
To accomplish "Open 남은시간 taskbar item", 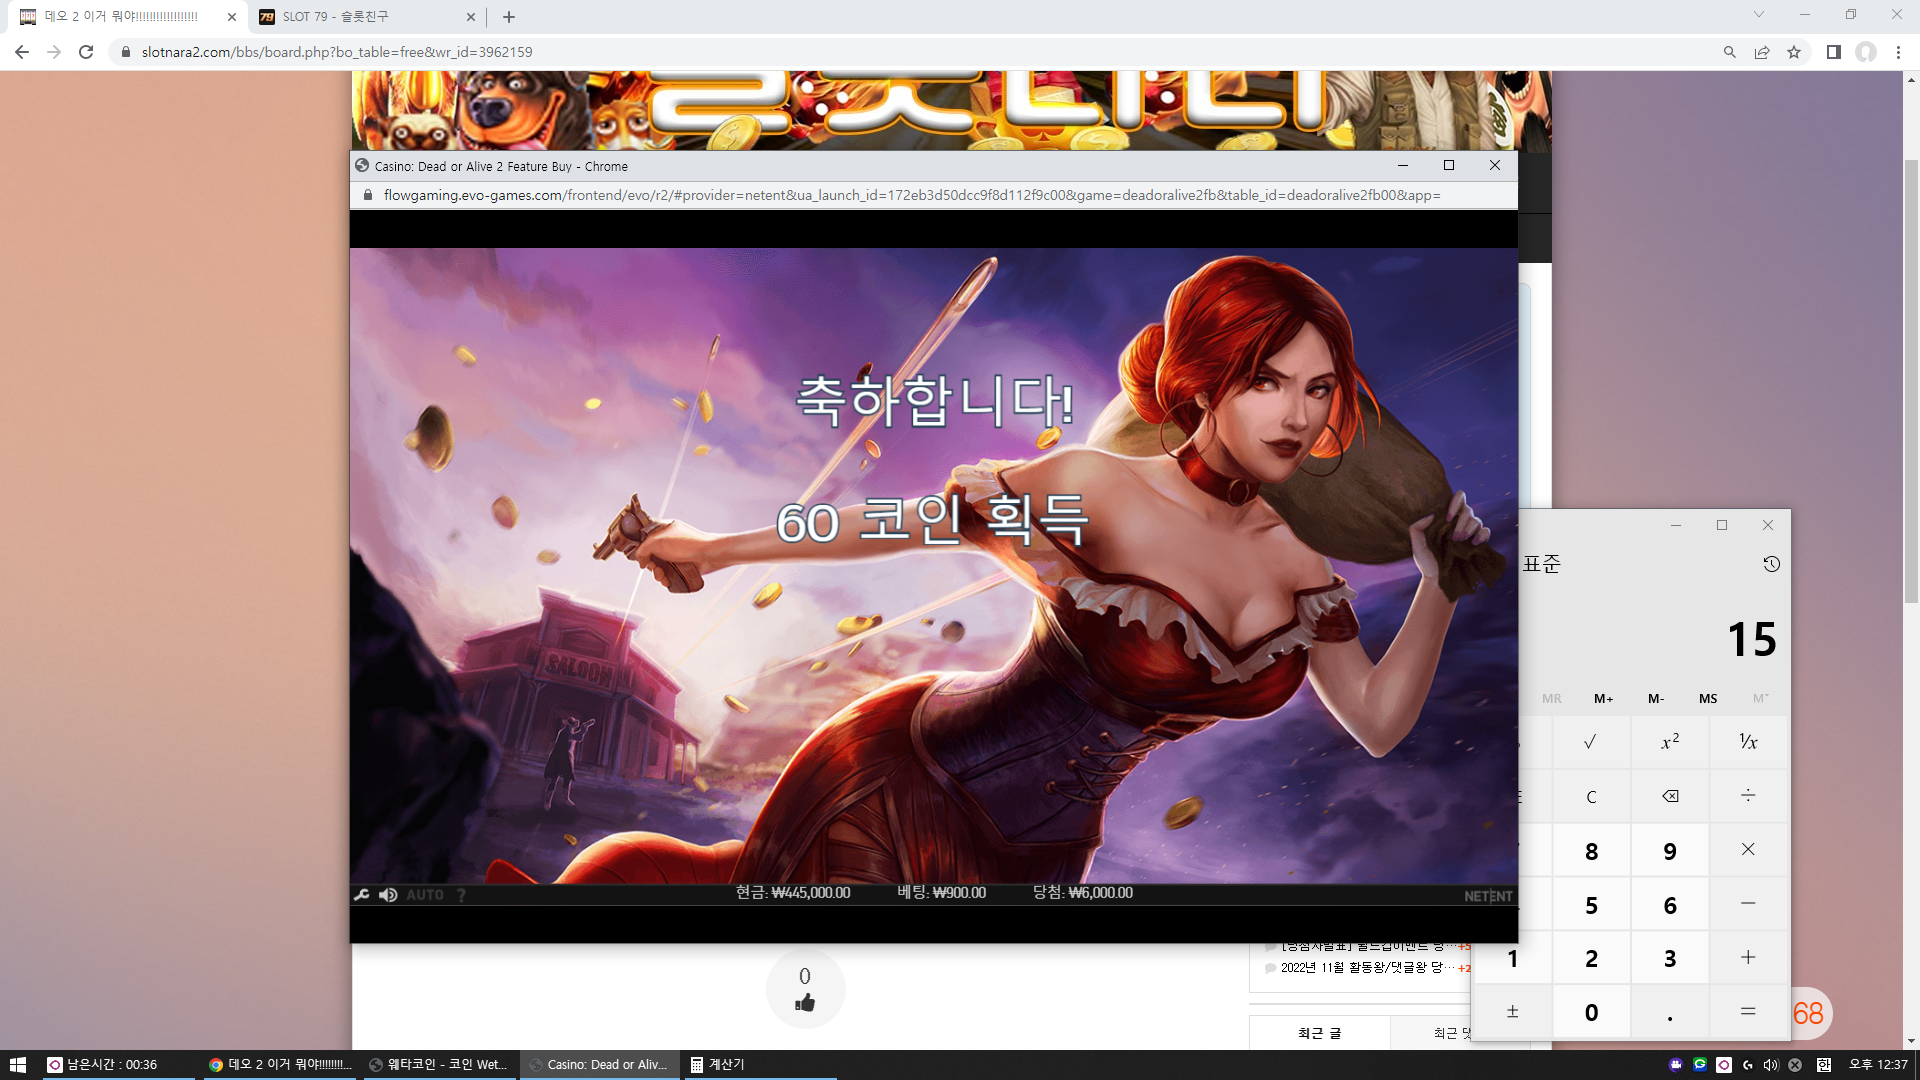I will [118, 1065].
